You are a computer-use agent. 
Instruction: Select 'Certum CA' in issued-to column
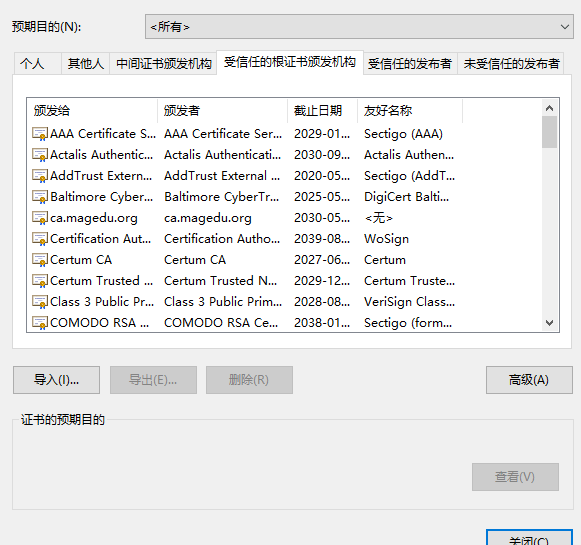click(81, 260)
